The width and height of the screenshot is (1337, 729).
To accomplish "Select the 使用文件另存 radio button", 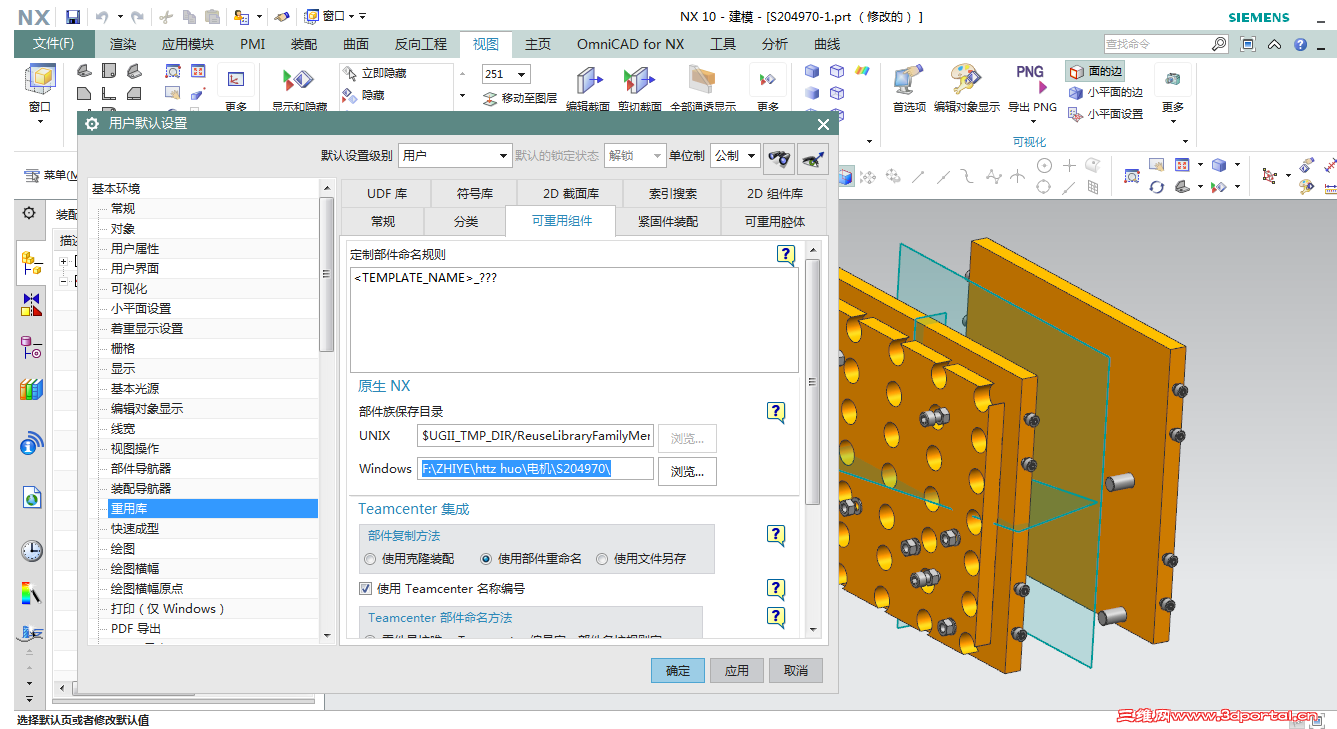I will pyautogui.click(x=602, y=559).
